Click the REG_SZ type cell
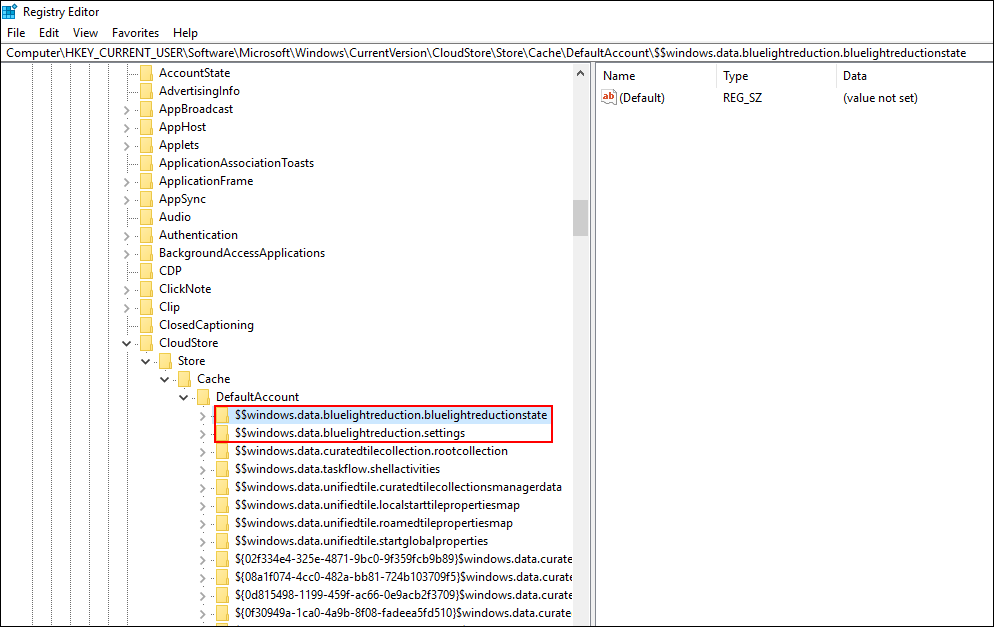The image size is (994, 627). 742,98
